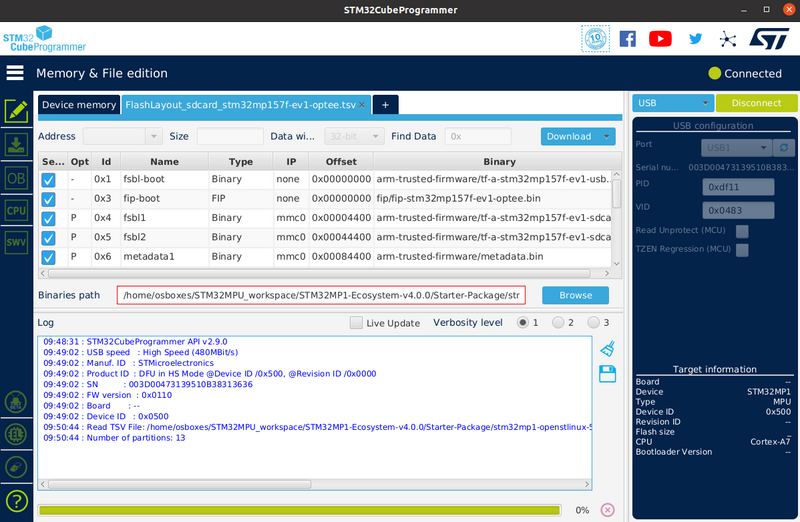
Task: Click the ST logo
Action: point(770,39)
